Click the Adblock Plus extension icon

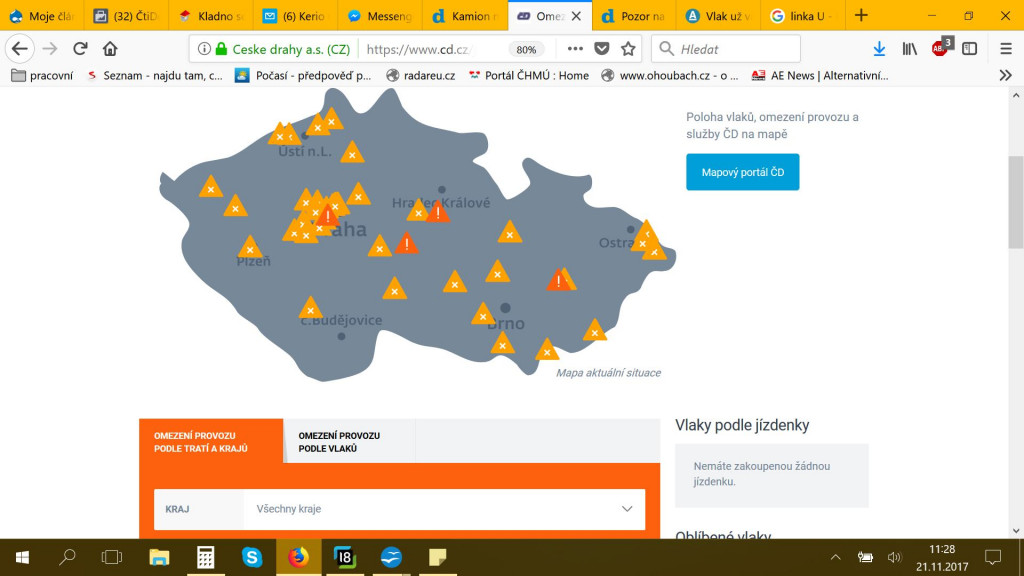coord(940,48)
